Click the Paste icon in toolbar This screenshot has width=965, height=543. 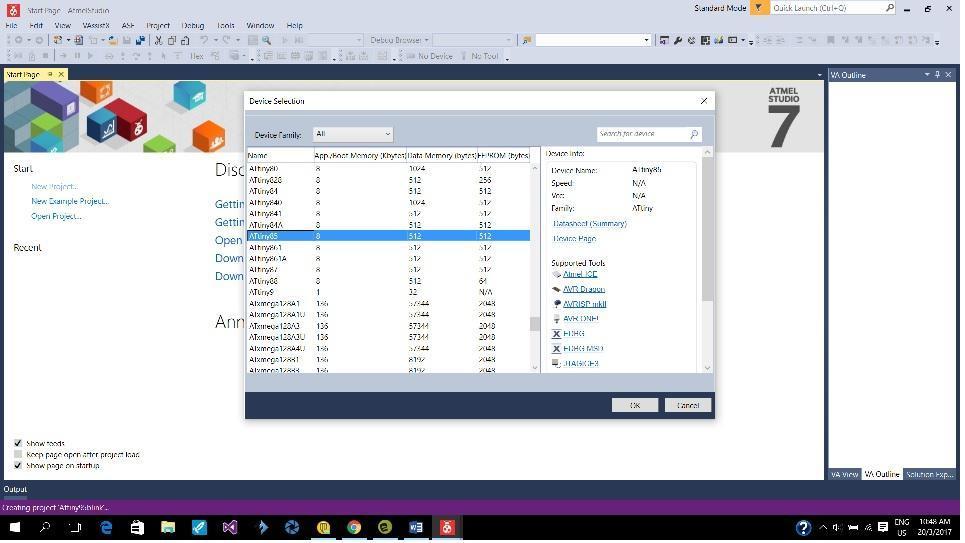pos(185,40)
